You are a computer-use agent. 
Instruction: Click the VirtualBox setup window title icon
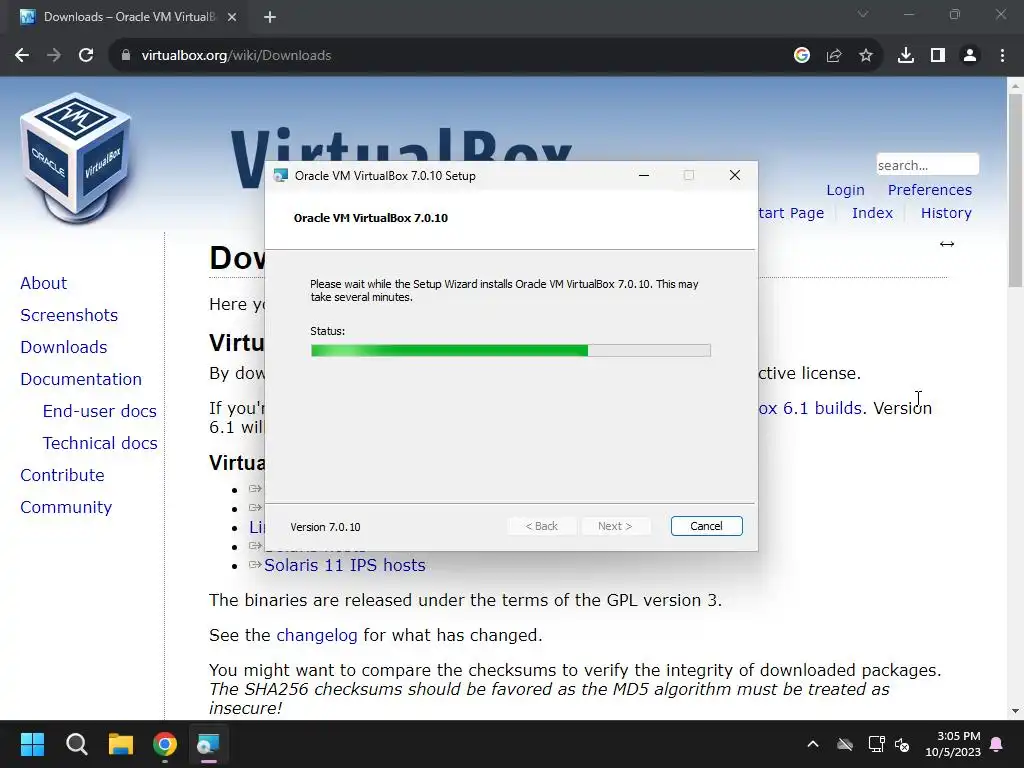point(281,175)
